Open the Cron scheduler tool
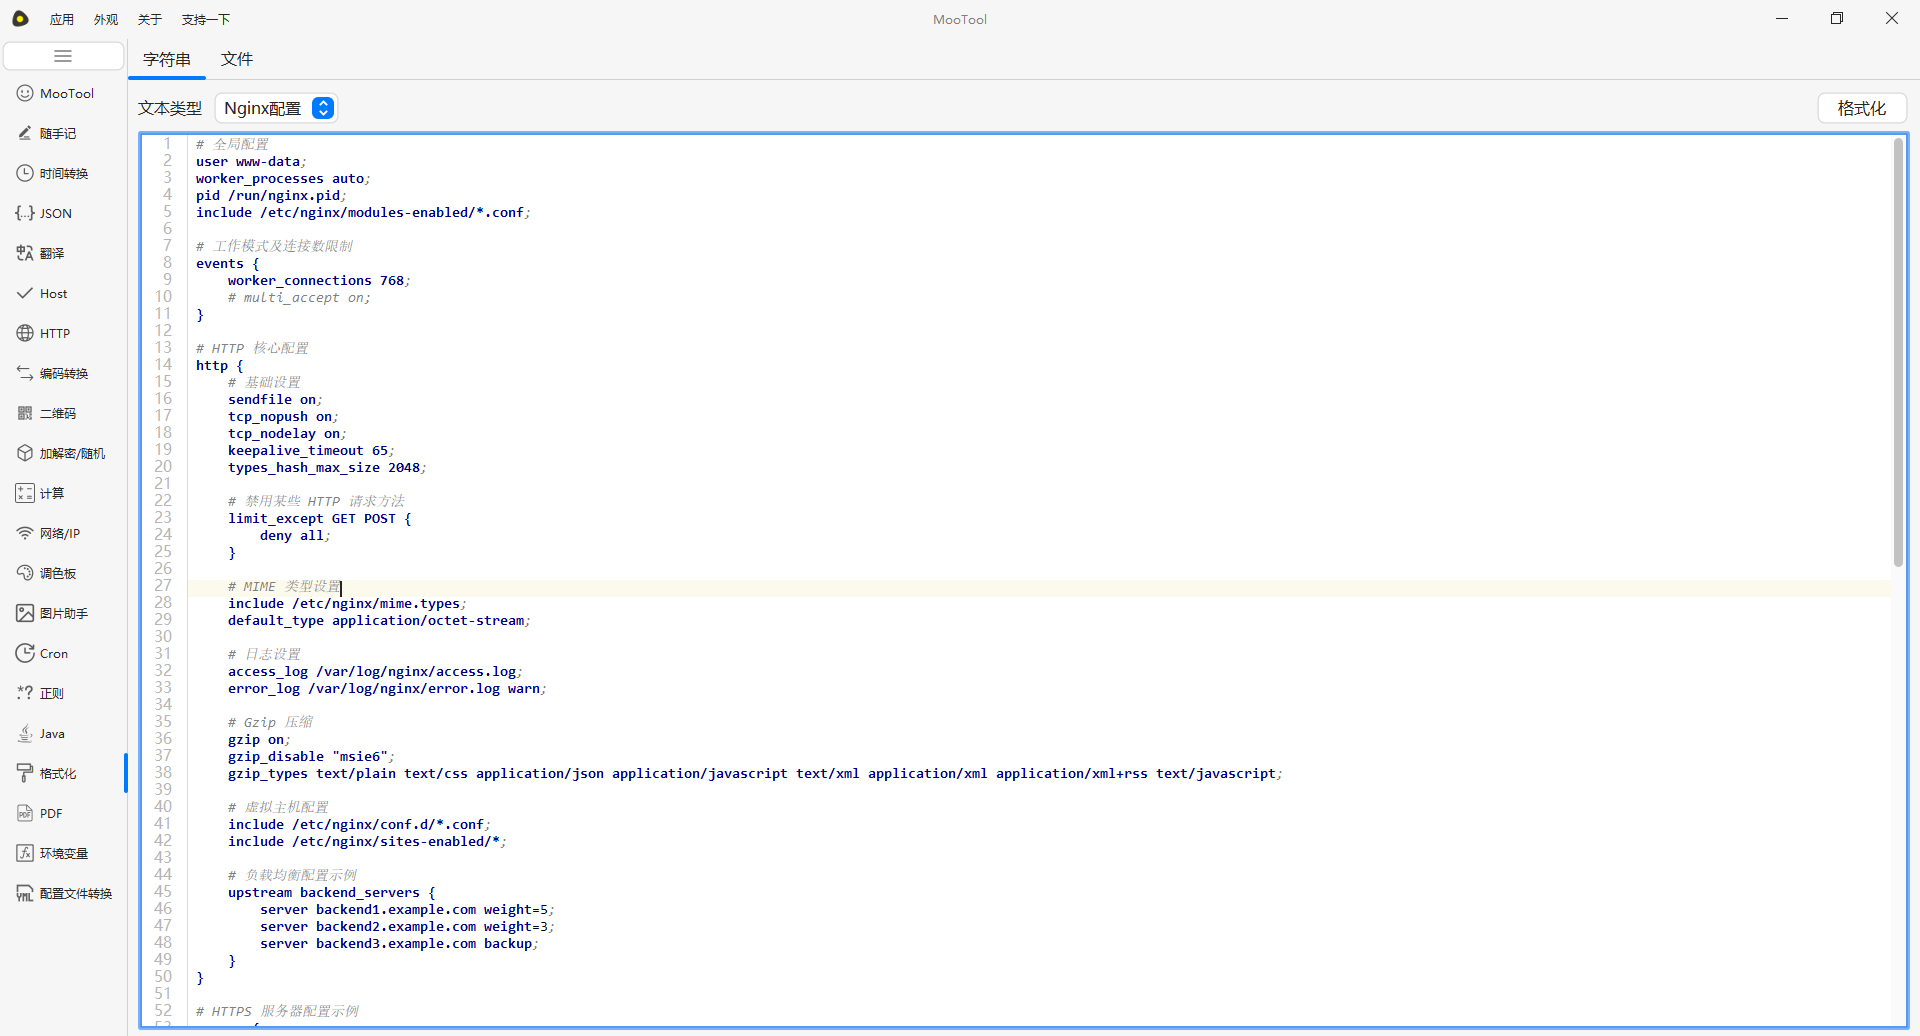Viewport: 1920px width, 1036px height. [x=53, y=654]
